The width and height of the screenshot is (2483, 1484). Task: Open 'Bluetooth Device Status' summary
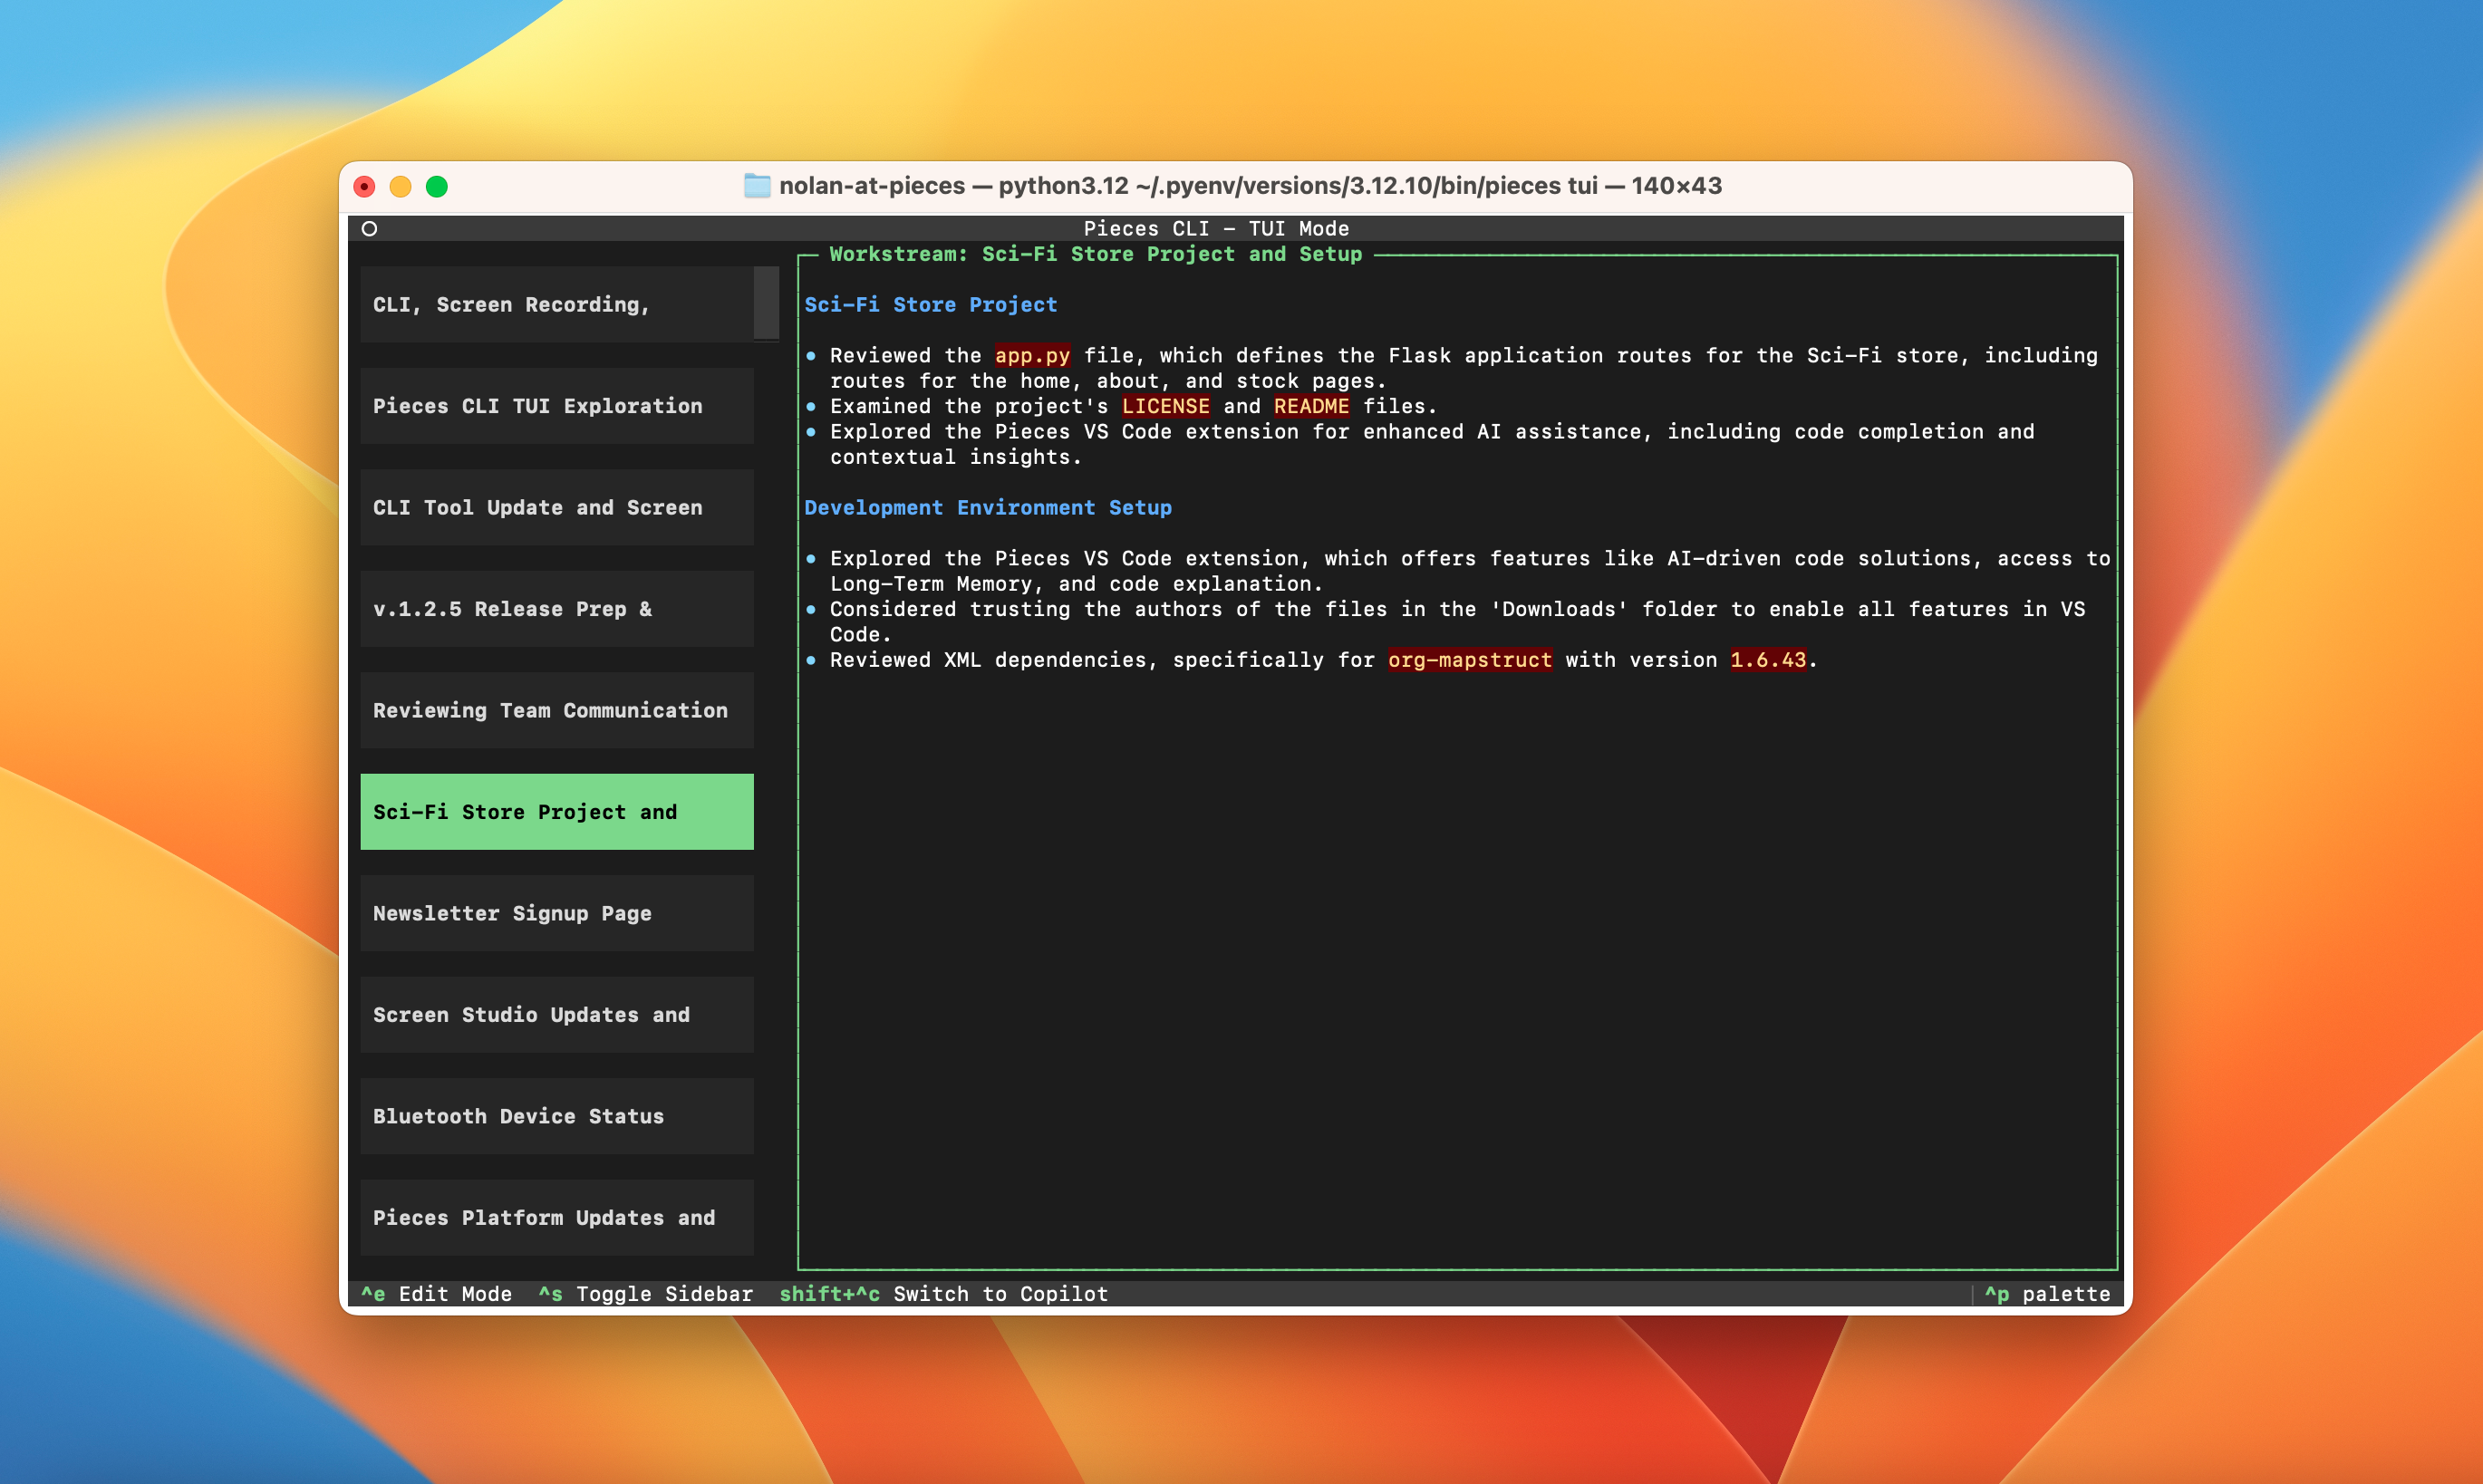click(x=557, y=1116)
